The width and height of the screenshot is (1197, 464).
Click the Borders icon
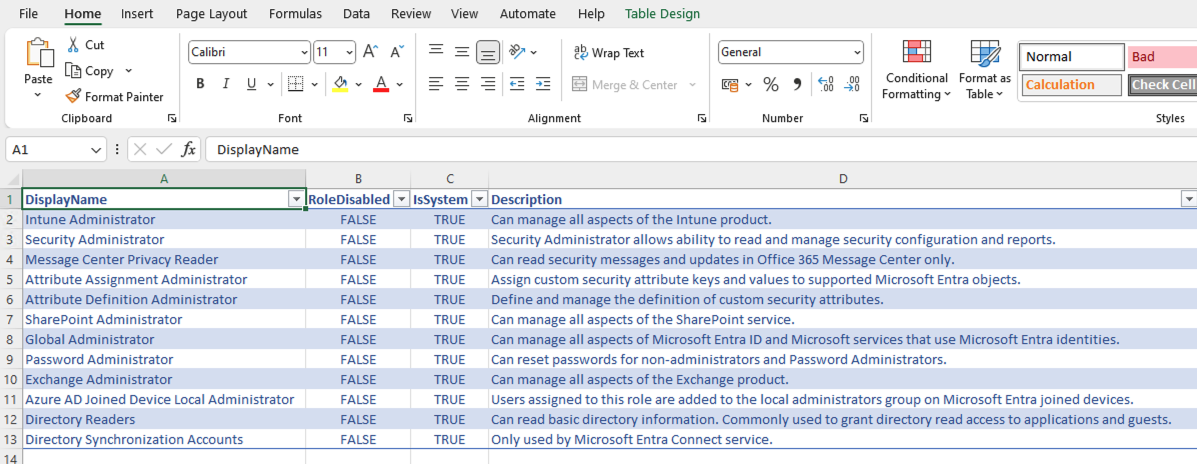(x=295, y=84)
